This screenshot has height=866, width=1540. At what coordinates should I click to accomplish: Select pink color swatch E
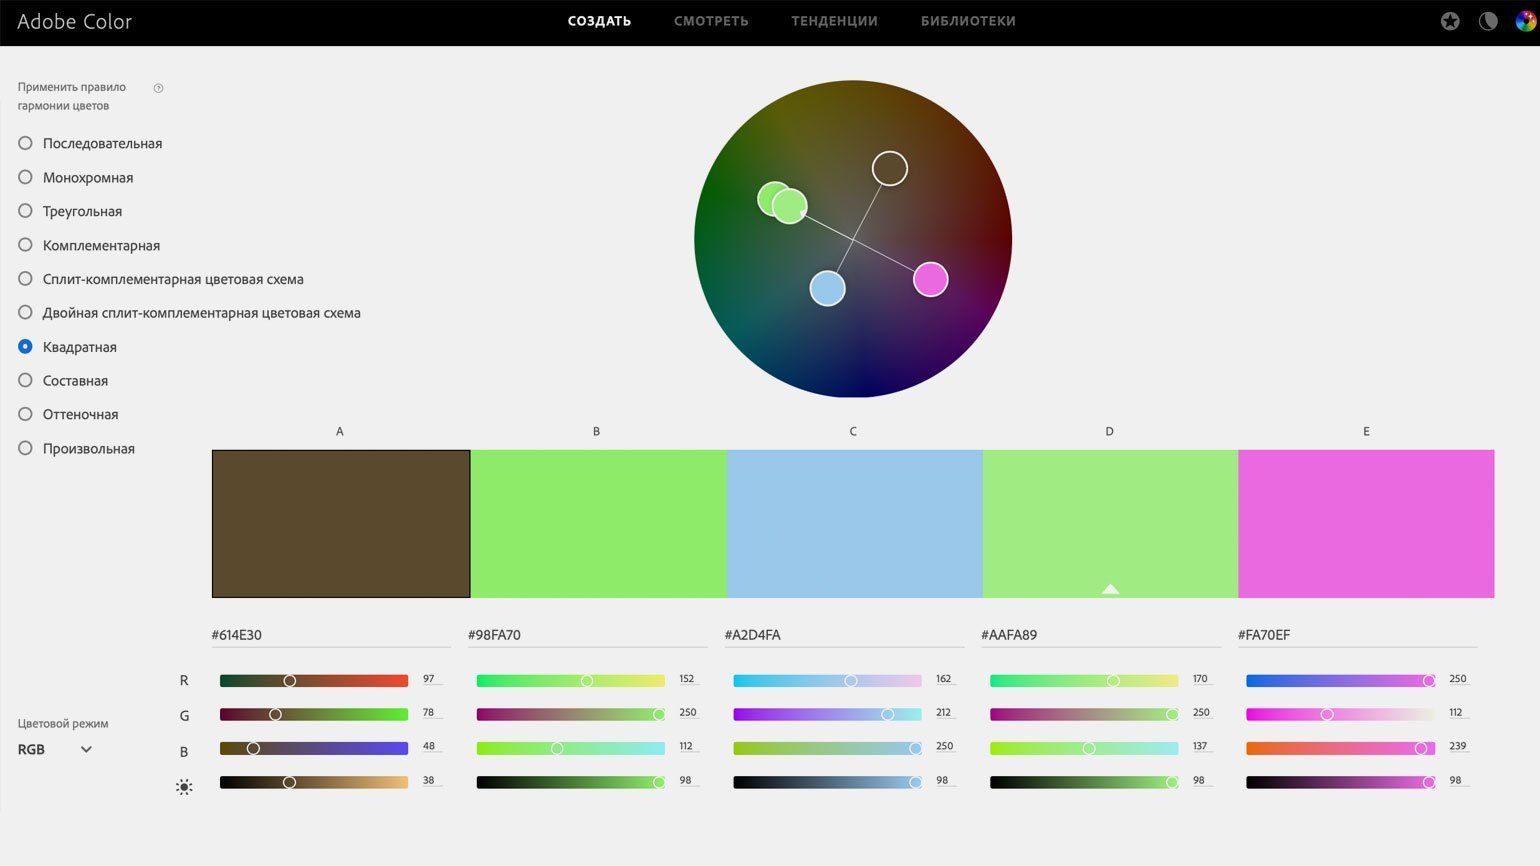tap(1366, 524)
